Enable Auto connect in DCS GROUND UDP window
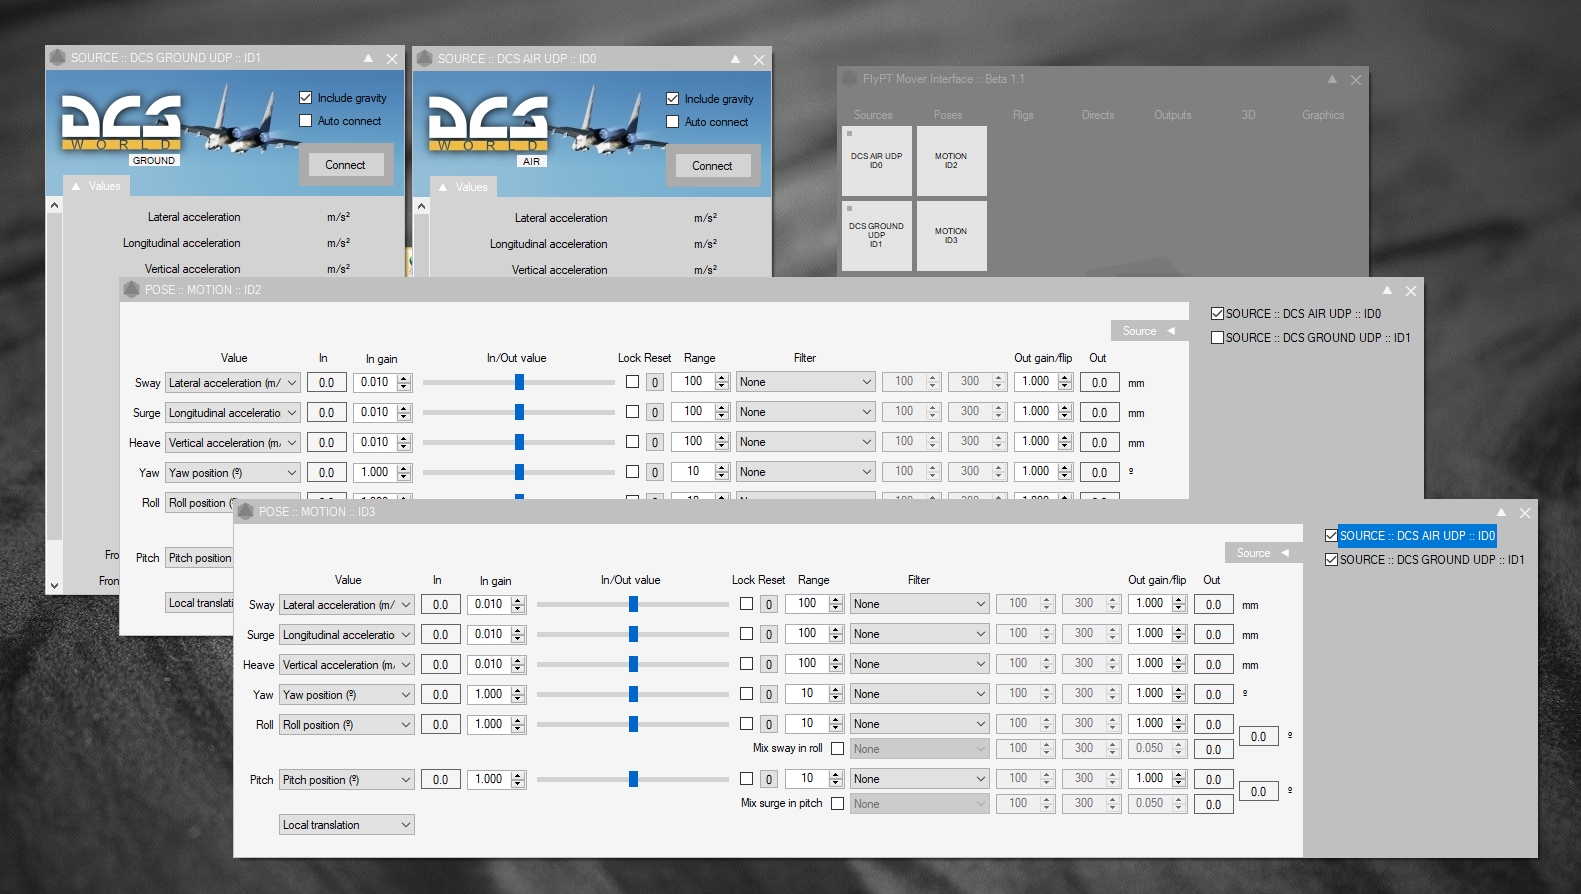1581x894 pixels. (306, 121)
